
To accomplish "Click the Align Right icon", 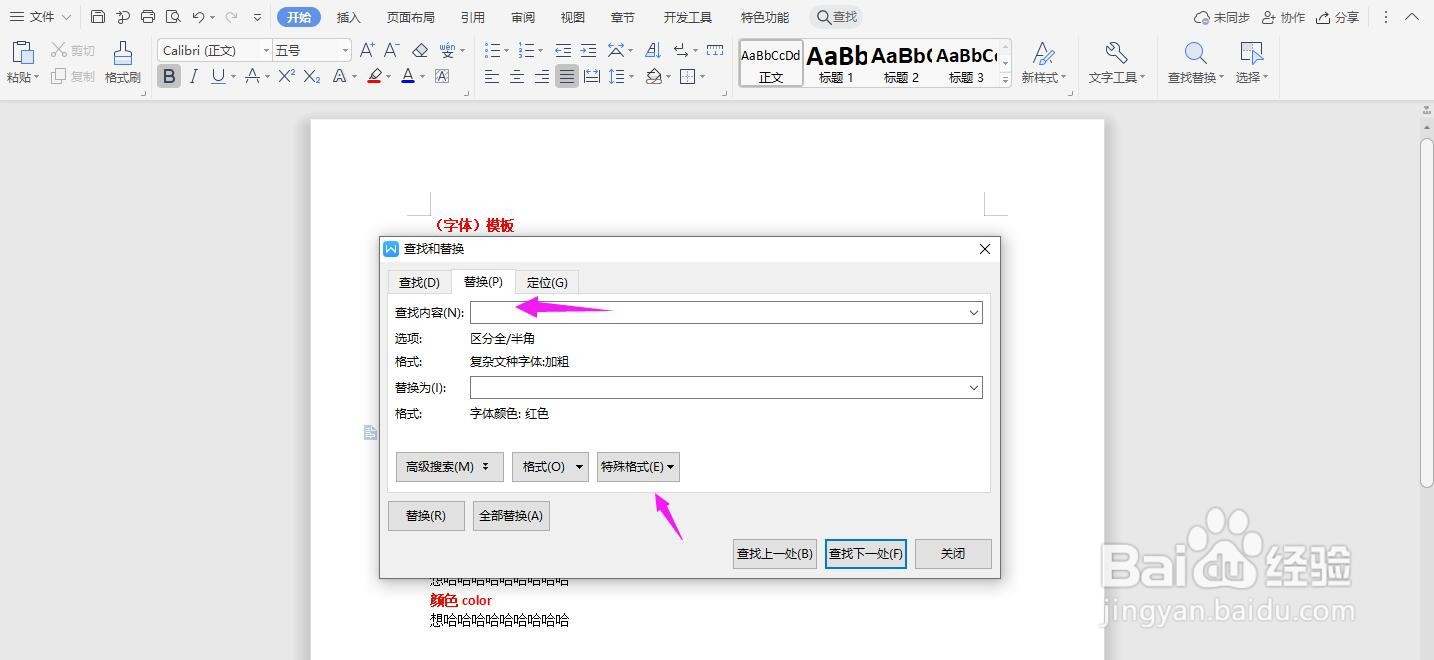I will pyautogui.click(x=542, y=76).
